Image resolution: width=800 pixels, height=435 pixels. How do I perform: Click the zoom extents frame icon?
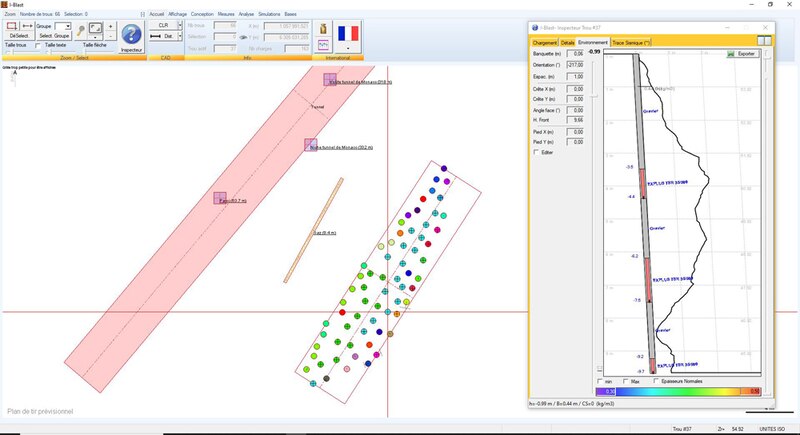point(95,28)
